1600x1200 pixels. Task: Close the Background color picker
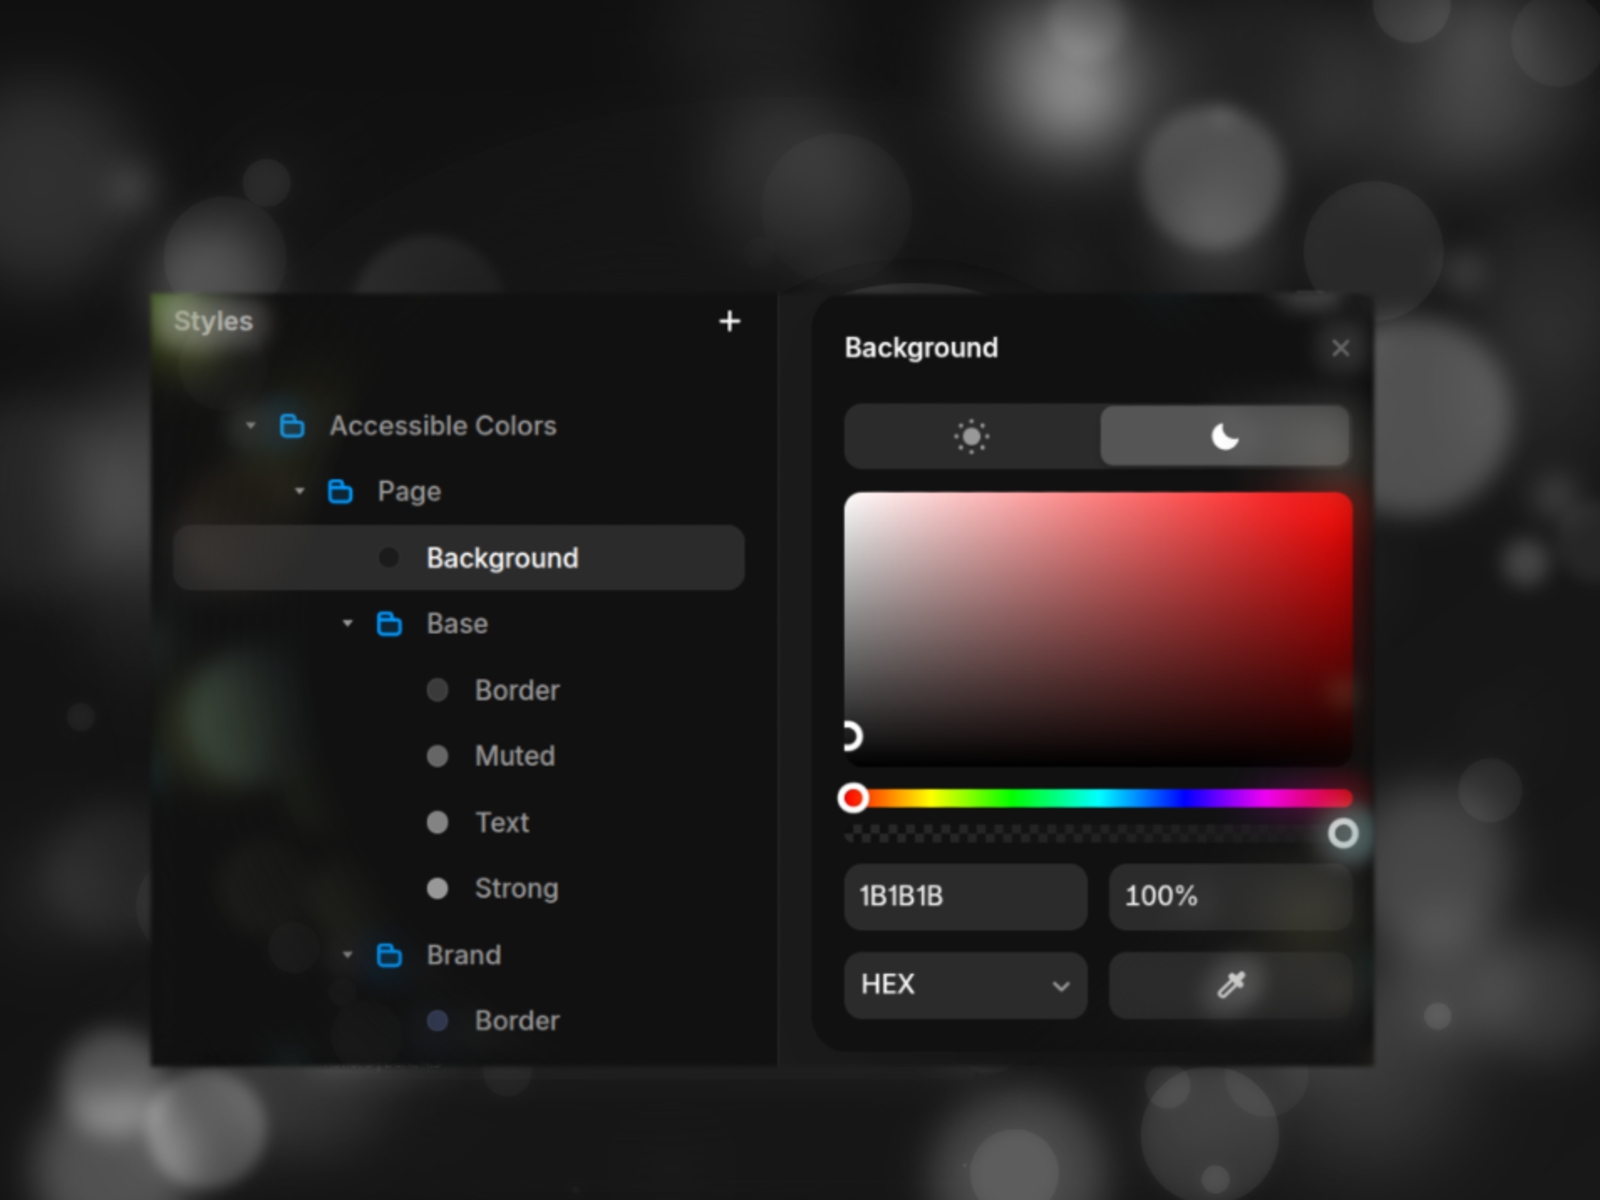[1341, 348]
